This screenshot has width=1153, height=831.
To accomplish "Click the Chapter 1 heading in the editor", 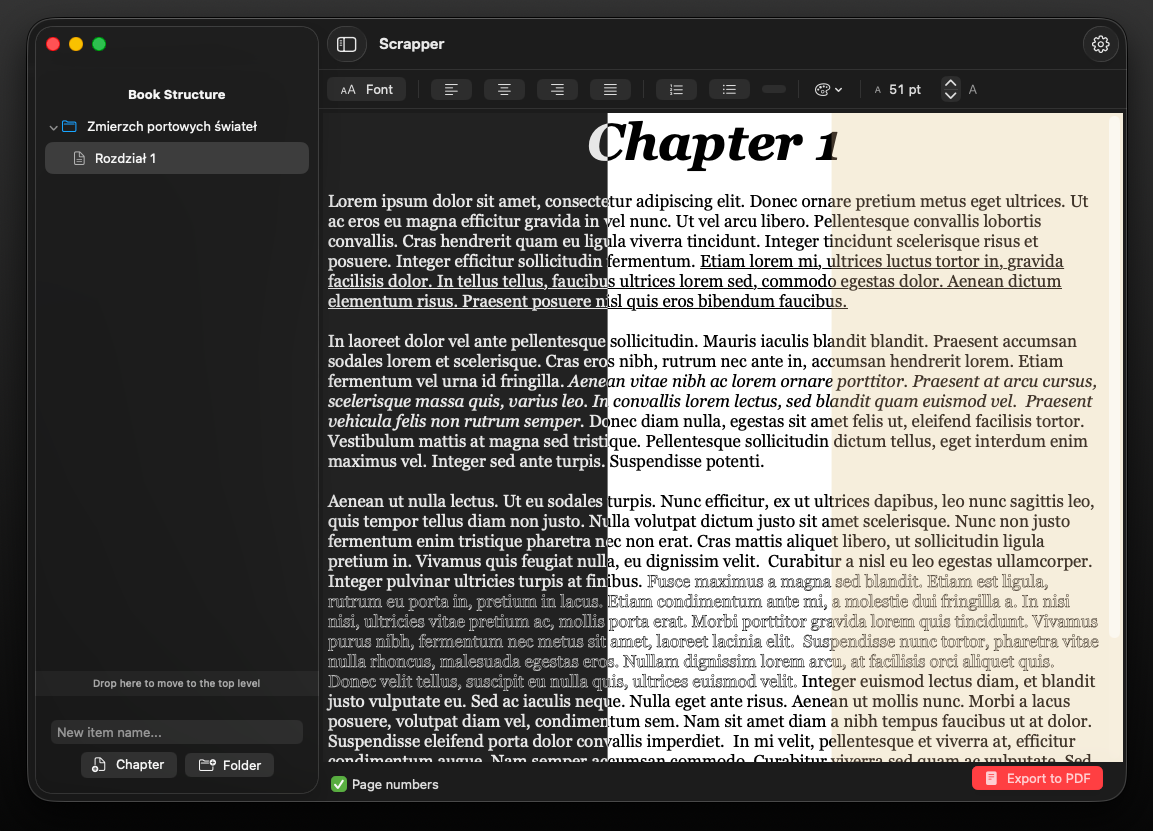I will click(713, 143).
